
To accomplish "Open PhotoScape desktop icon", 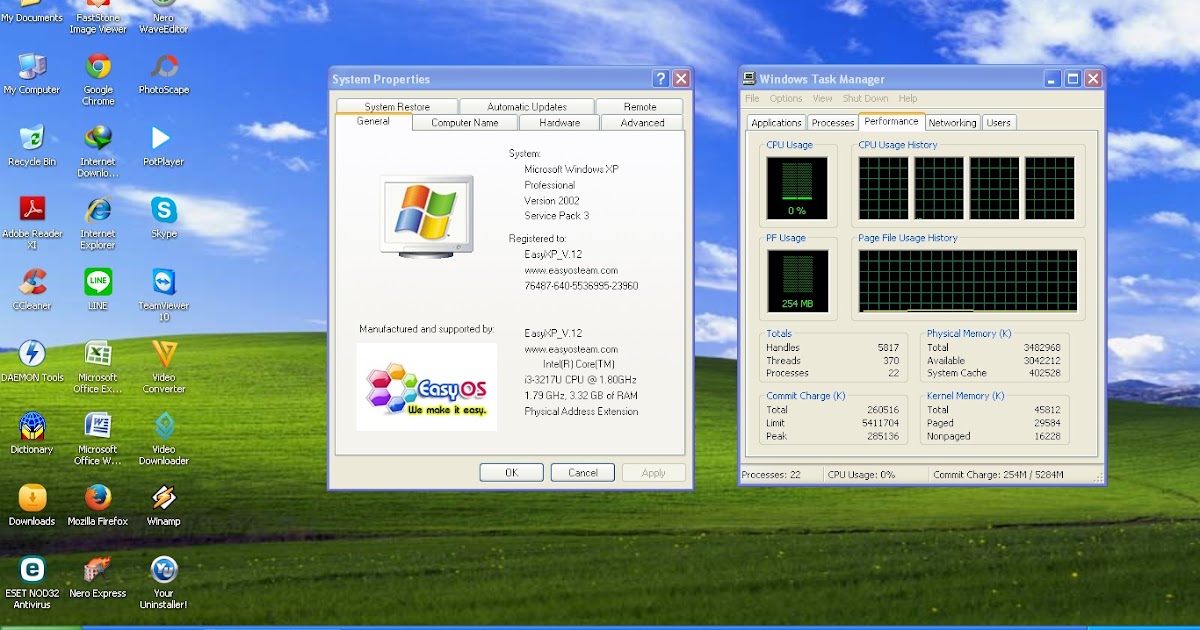I will coord(164,74).
